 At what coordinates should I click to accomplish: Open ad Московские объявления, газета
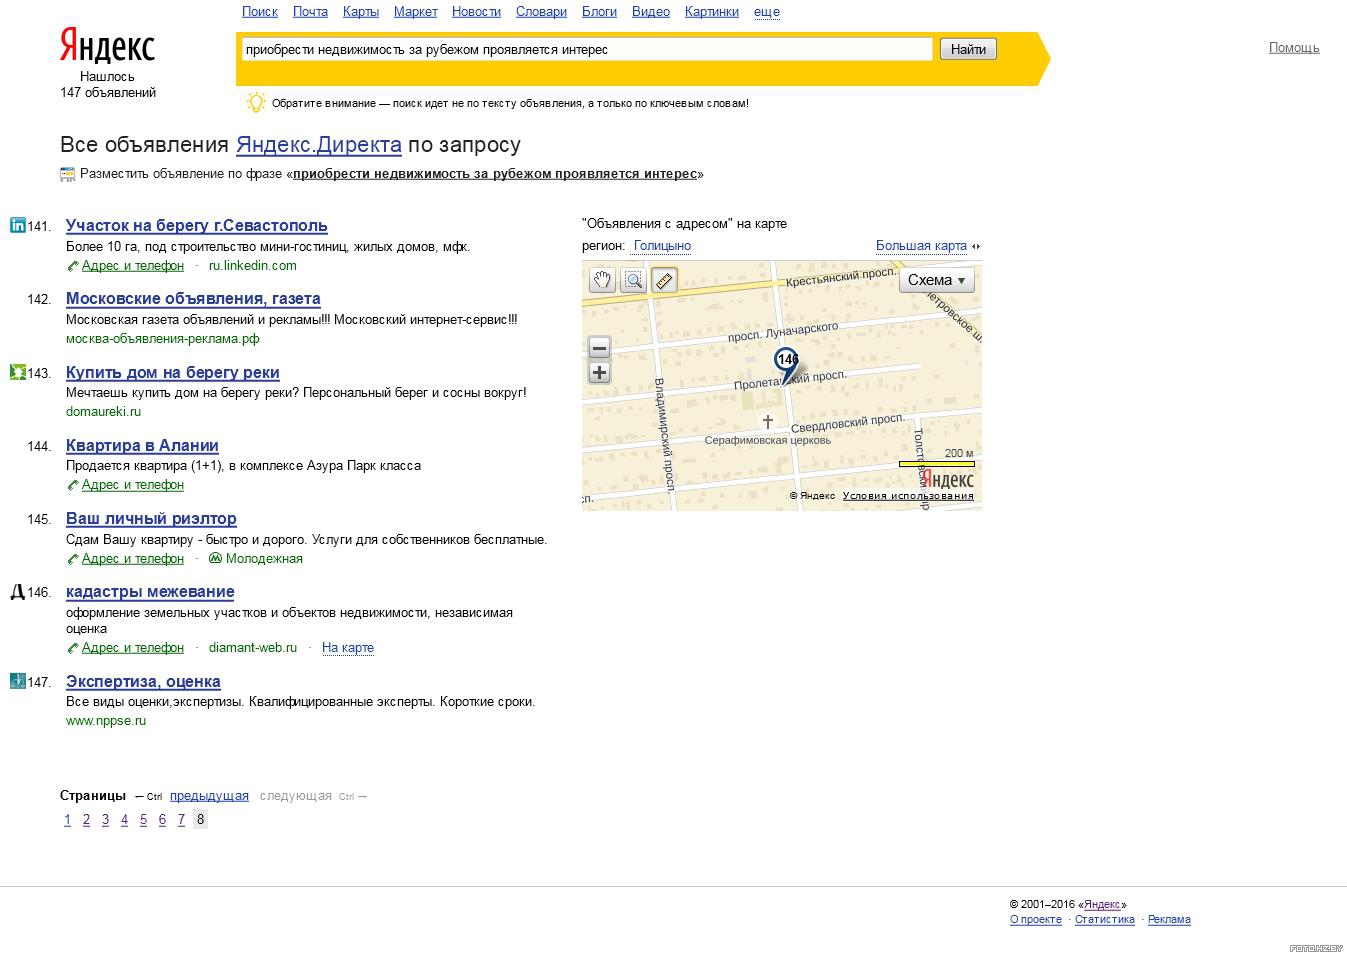tap(193, 299)
